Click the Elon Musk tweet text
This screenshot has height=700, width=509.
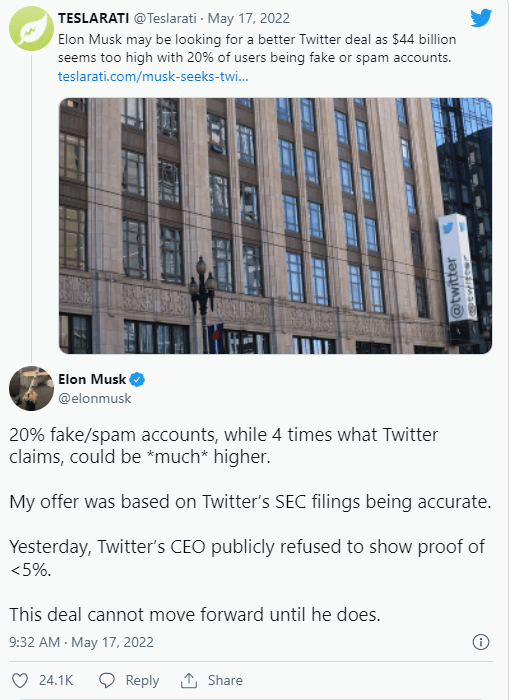coord(250,525)
